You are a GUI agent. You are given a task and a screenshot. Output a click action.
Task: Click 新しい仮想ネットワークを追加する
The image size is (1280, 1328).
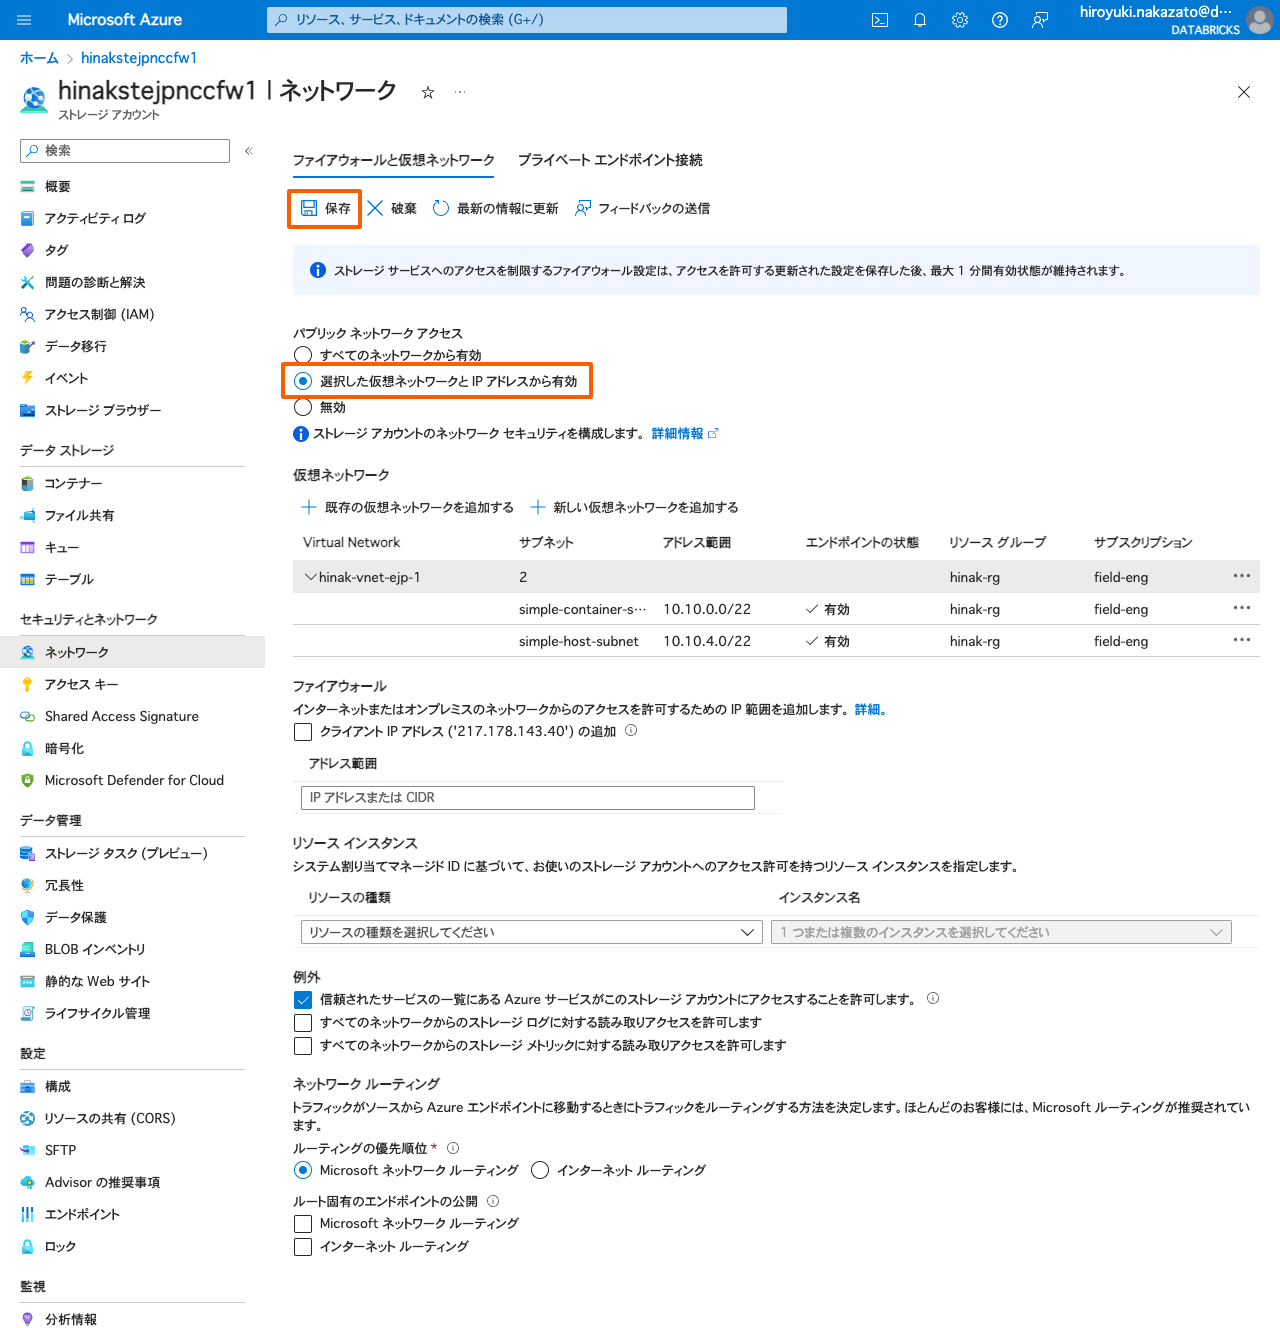tap(635, 507)
